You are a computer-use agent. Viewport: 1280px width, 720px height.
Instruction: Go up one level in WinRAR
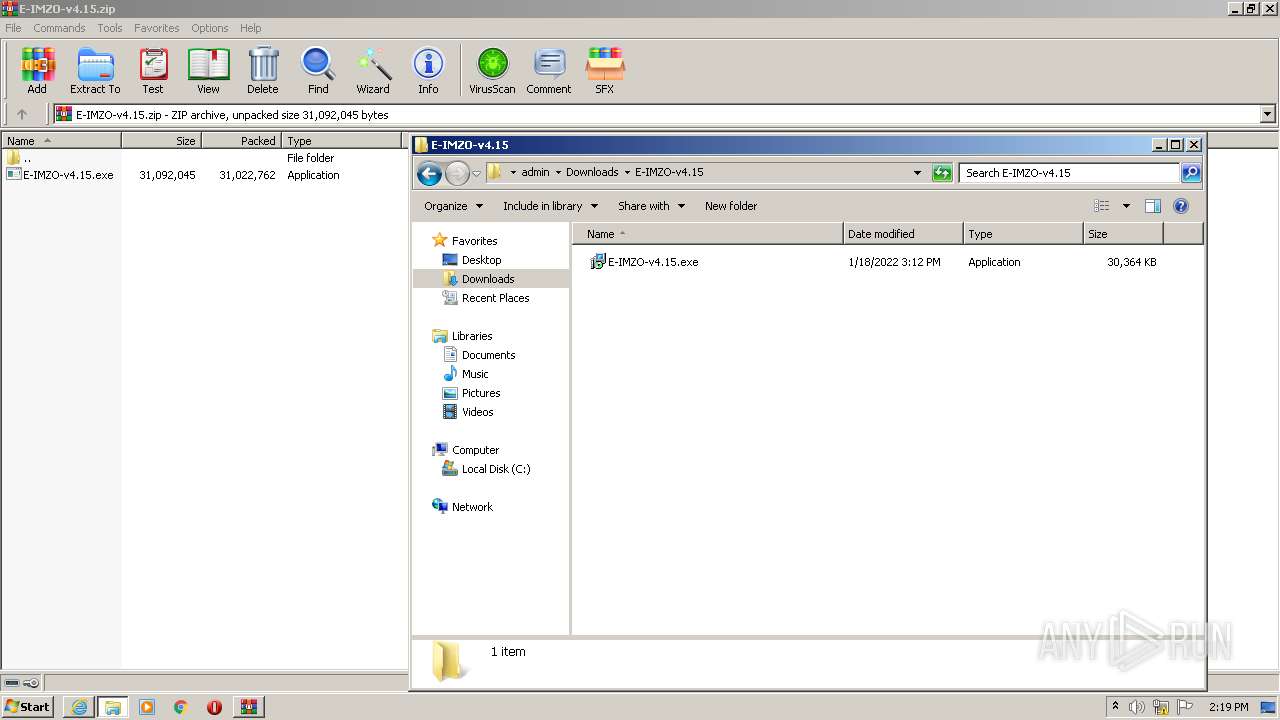pos(22,114)
